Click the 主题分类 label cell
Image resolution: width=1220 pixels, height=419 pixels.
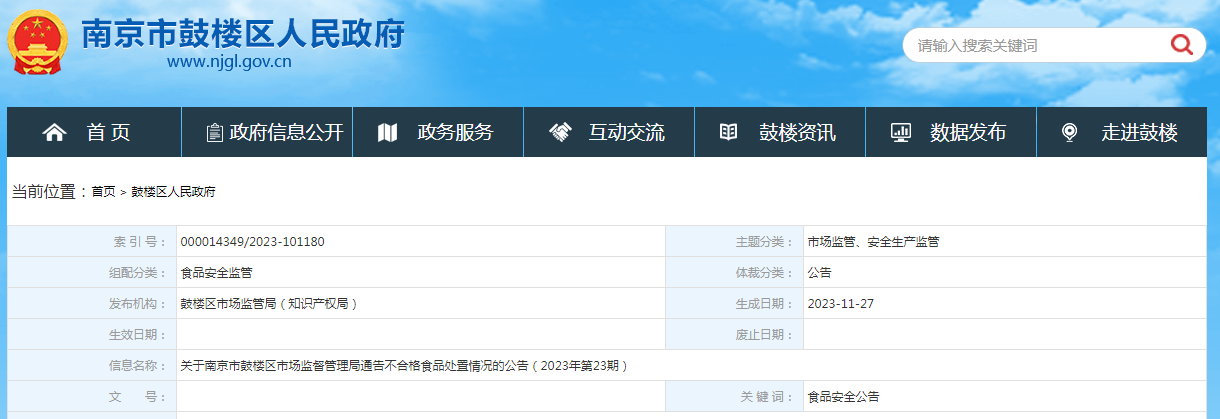(x=734, y=242)
